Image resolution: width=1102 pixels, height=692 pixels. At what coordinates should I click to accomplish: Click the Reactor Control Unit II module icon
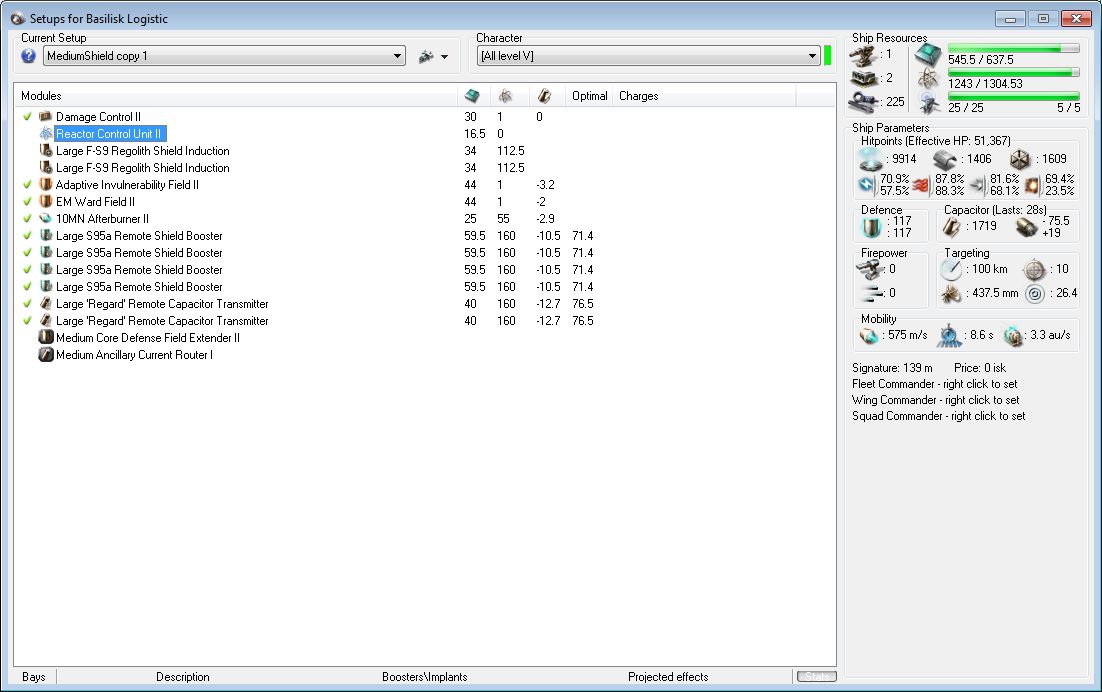(x=46, y=133)
